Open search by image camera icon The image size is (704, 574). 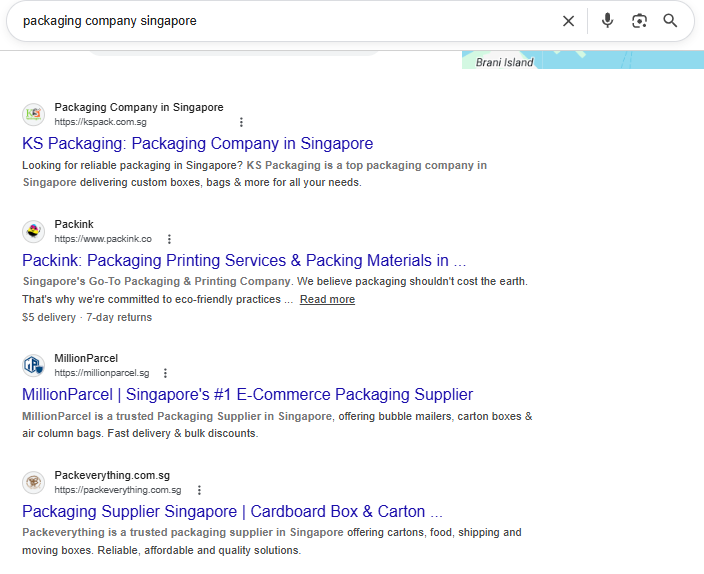tap(639, 21)
